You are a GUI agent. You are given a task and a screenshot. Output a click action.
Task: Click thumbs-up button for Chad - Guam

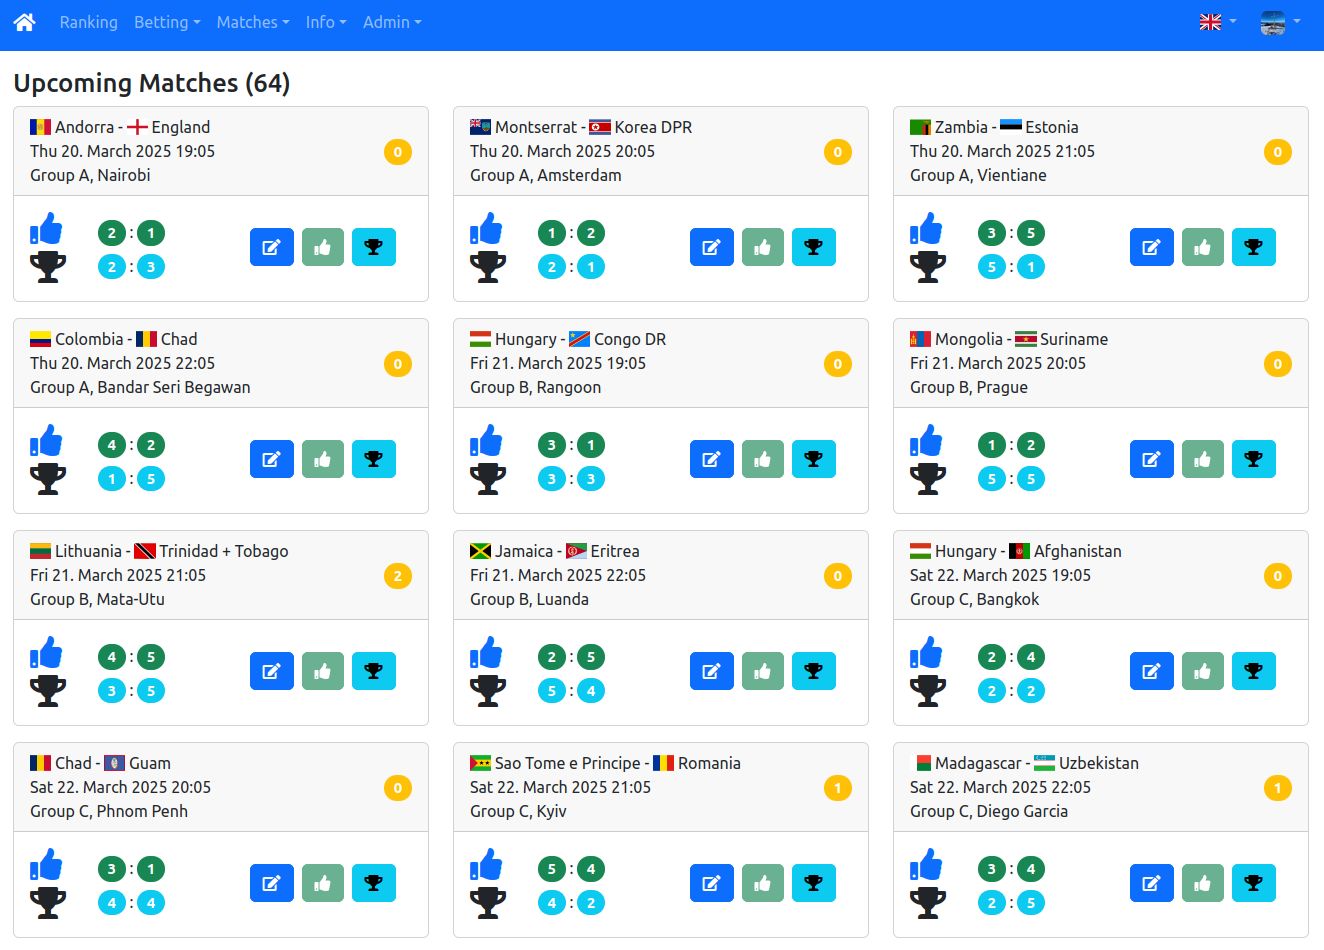click(323, 883)
